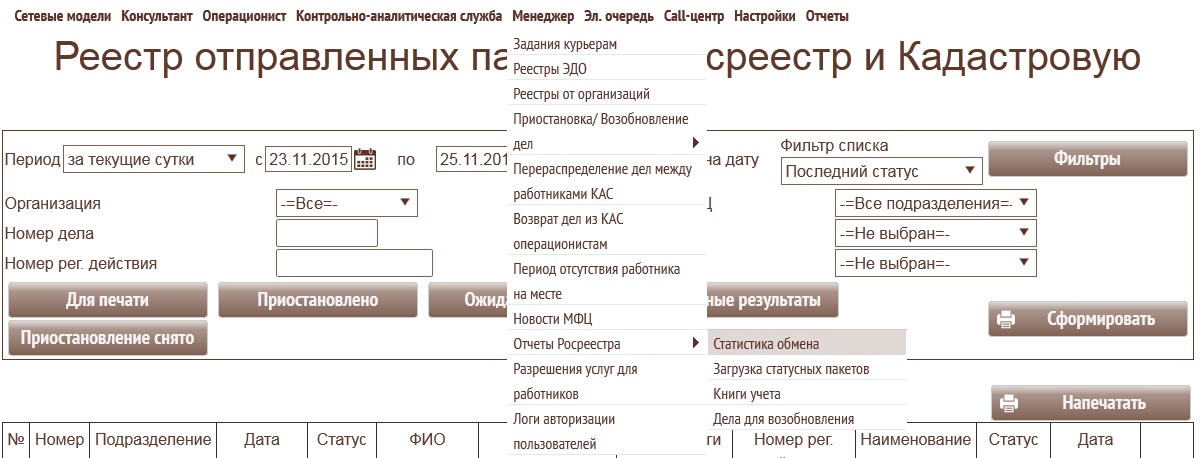Screen dimensions: 1204x458
Task: Expand Отчеты Росреестра submenu arrow
Action: point(695,344)
